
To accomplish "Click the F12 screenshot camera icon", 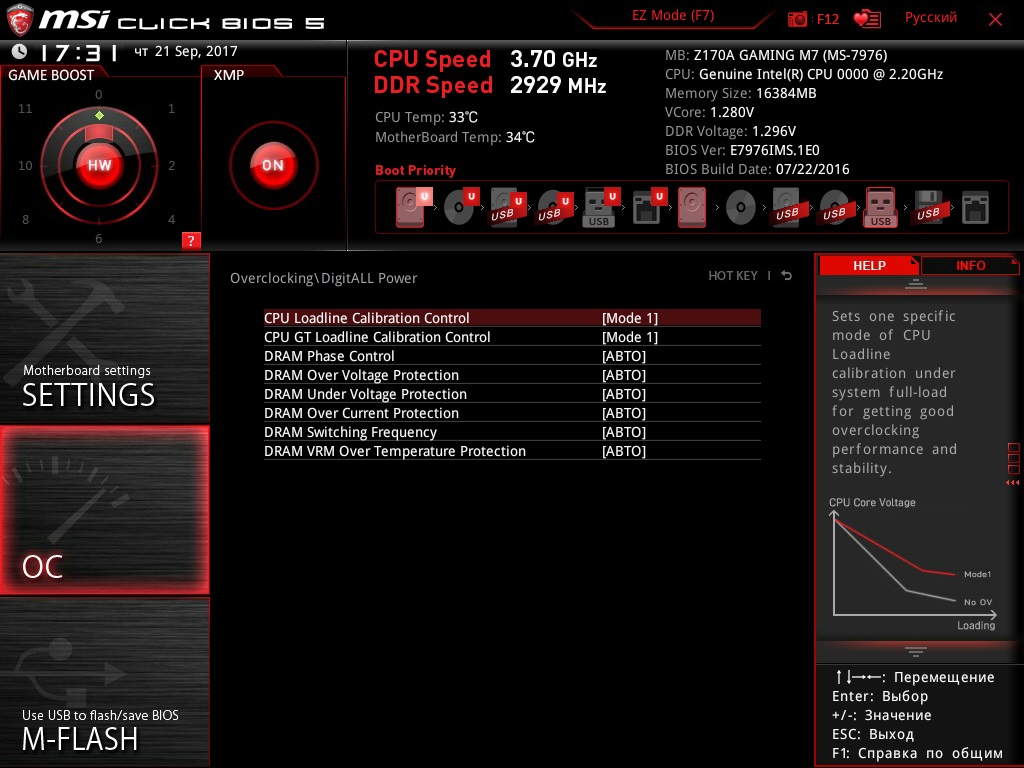I will pos(797,19).
